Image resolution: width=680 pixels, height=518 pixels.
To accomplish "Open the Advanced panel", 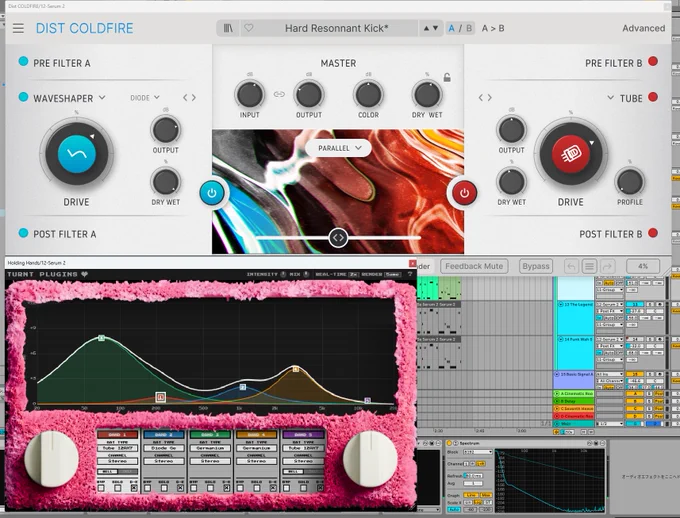I will (644, 28).
